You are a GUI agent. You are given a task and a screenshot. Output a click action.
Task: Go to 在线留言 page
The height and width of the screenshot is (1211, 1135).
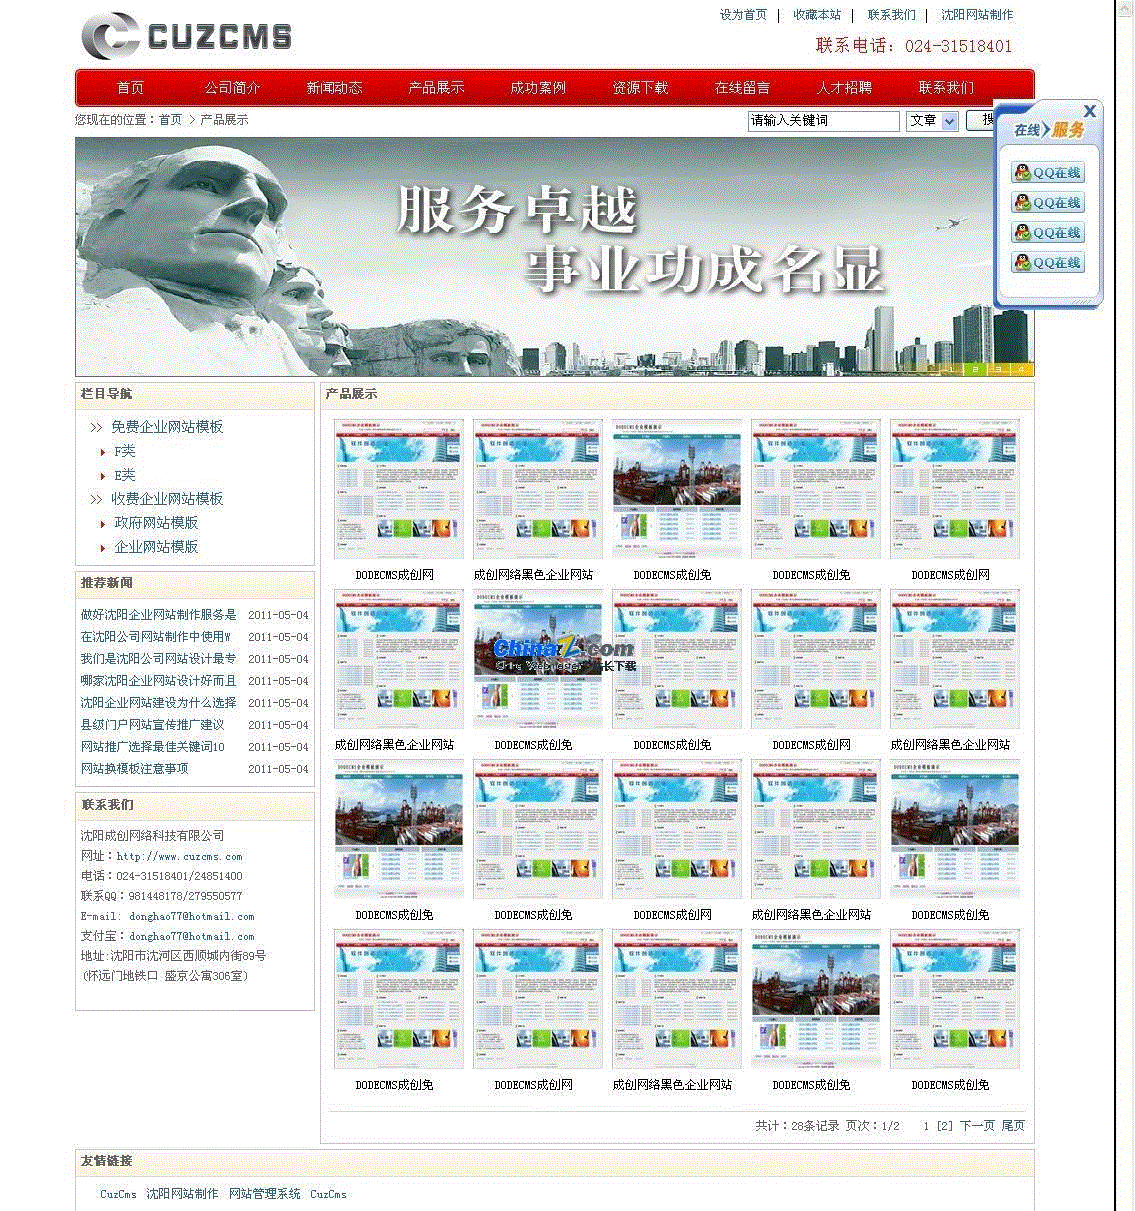[743, 88]
